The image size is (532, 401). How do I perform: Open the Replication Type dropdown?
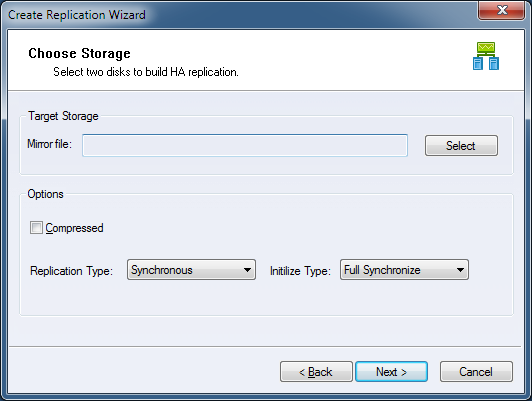click(191, 270)
